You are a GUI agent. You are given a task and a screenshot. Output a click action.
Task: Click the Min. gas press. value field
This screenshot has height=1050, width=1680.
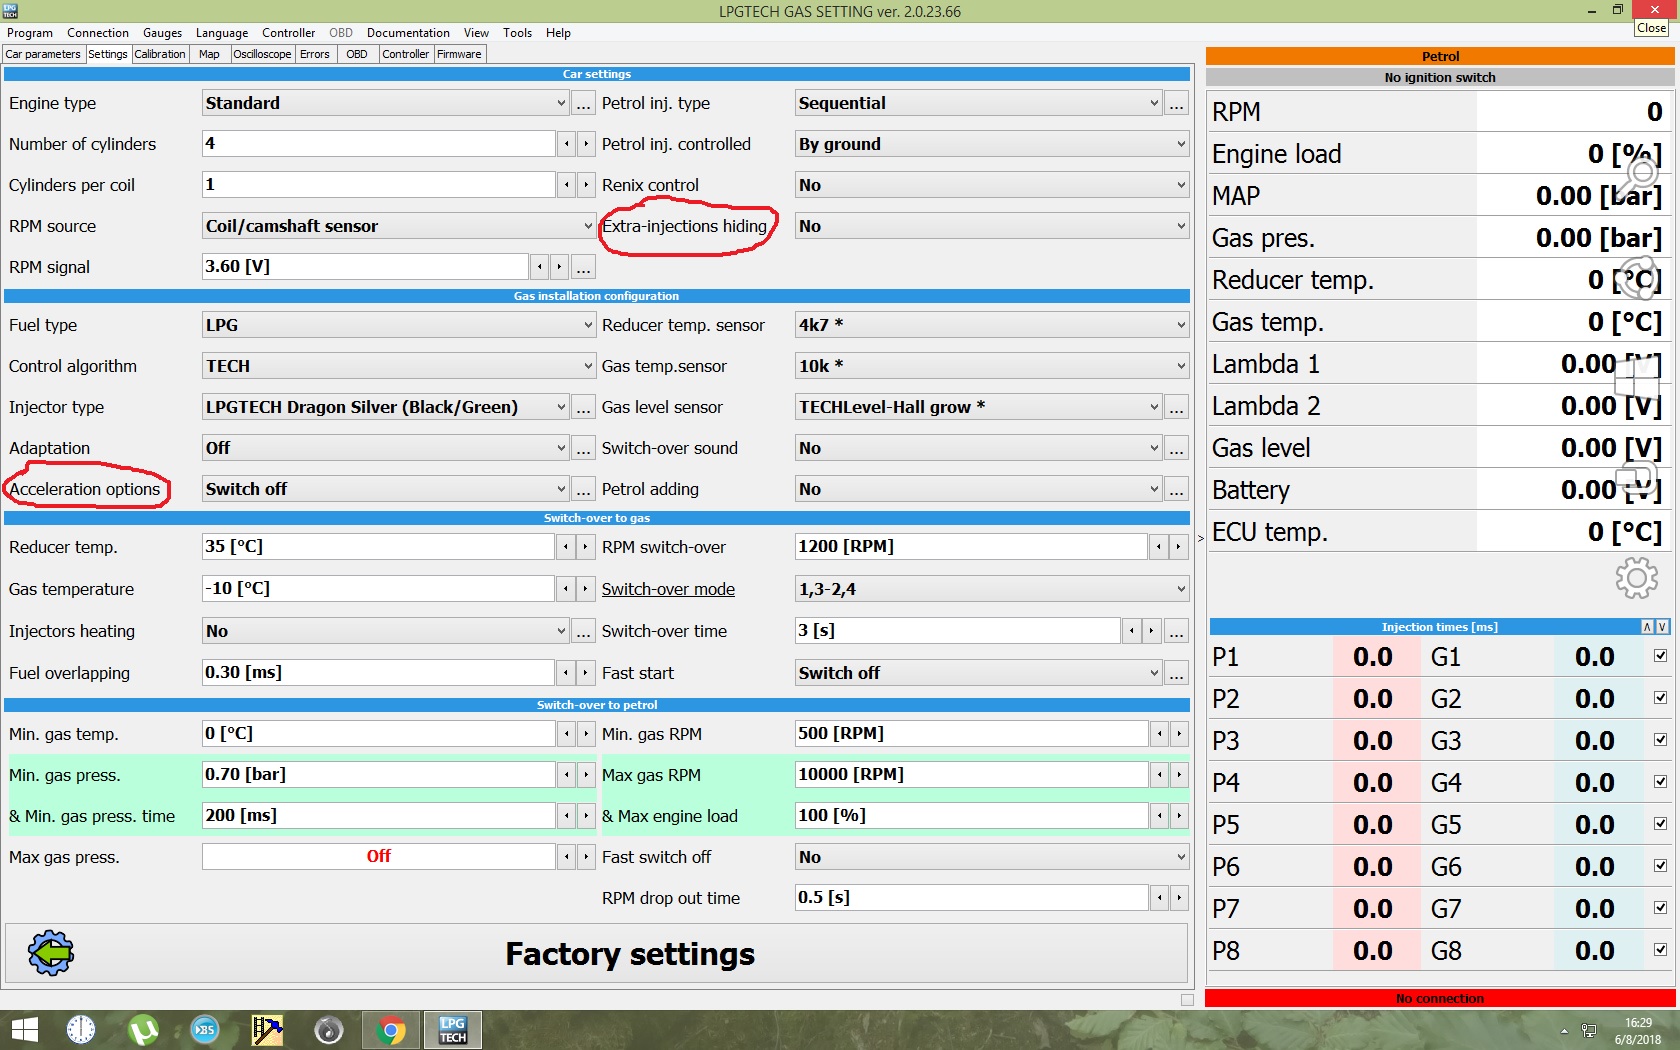(x=379, y=775)
